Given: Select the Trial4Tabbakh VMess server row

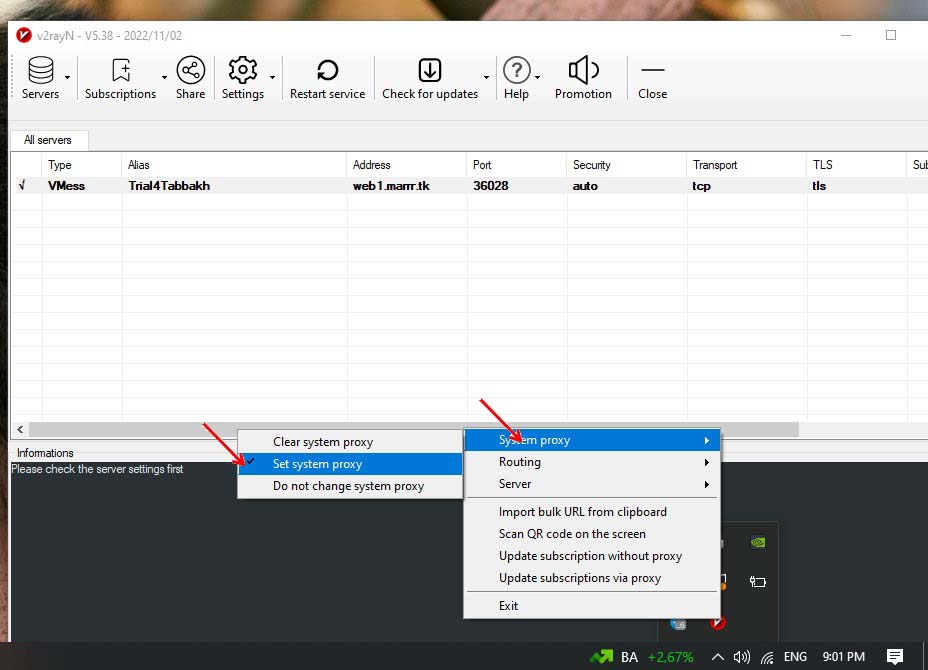Looking at the screenshot, I should pyautogui.click(x=169, y=186).
